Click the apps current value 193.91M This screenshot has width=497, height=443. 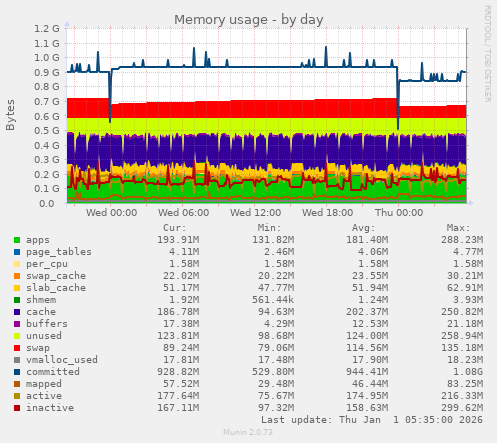178,240
